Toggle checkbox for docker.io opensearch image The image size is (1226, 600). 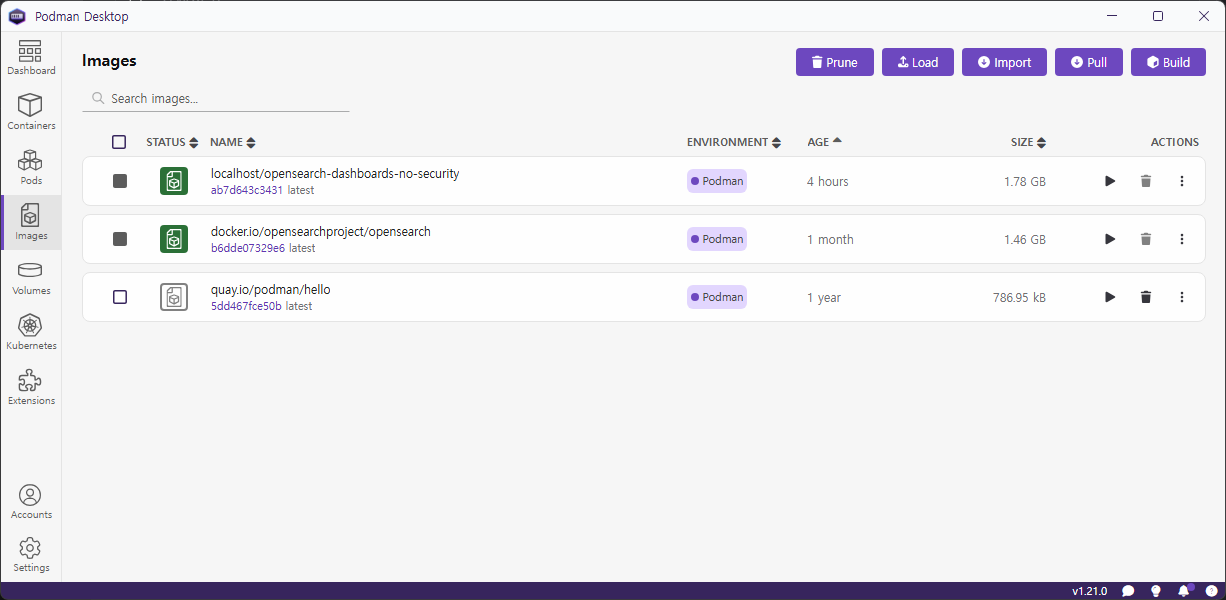click(120, 239)
